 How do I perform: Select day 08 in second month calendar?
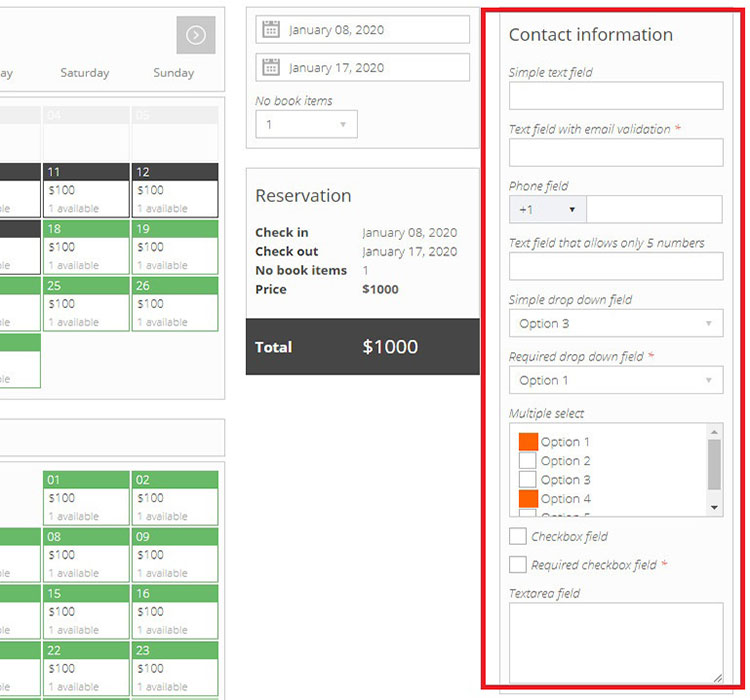(x=86, y=555)
